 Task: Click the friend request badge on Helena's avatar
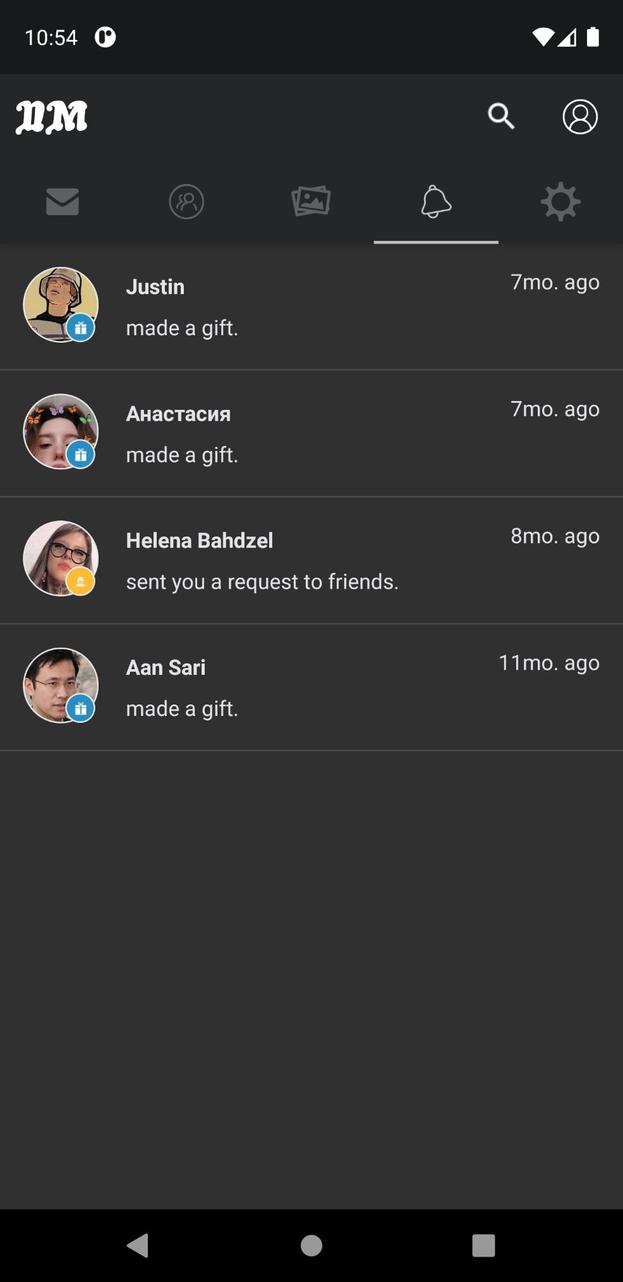[x=80, y=580]
